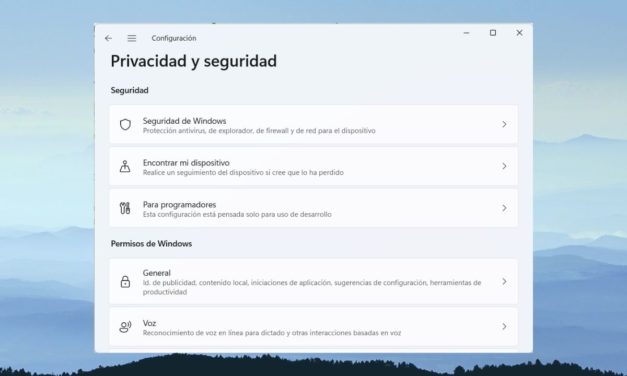Maximize the Configuración window
Viewport: 627px width, 376px height.
(493, 33)
